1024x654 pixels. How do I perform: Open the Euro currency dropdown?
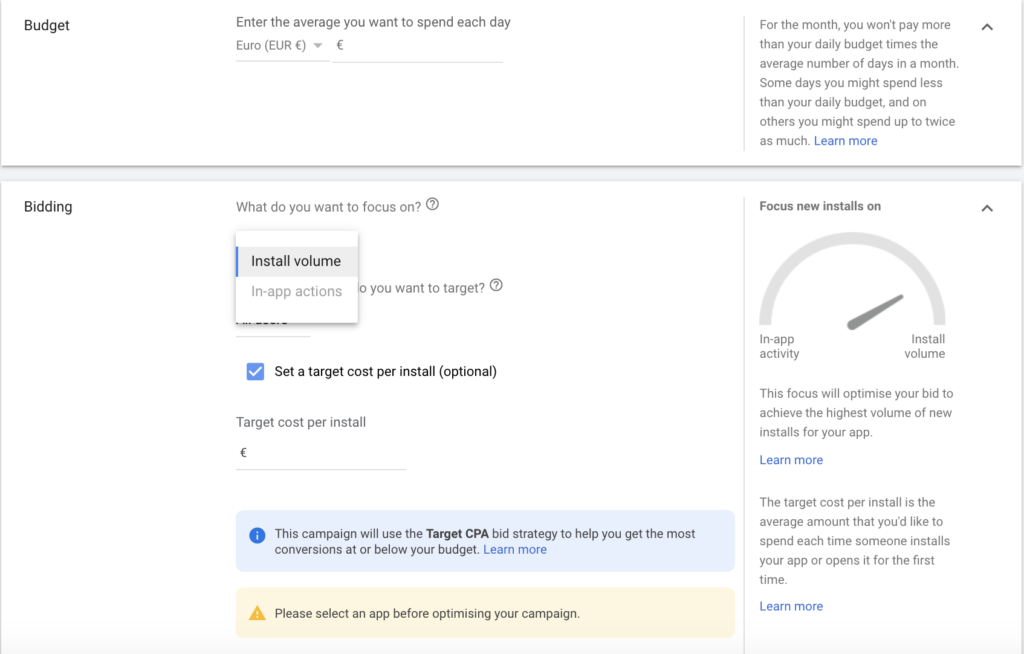point(281,46)
